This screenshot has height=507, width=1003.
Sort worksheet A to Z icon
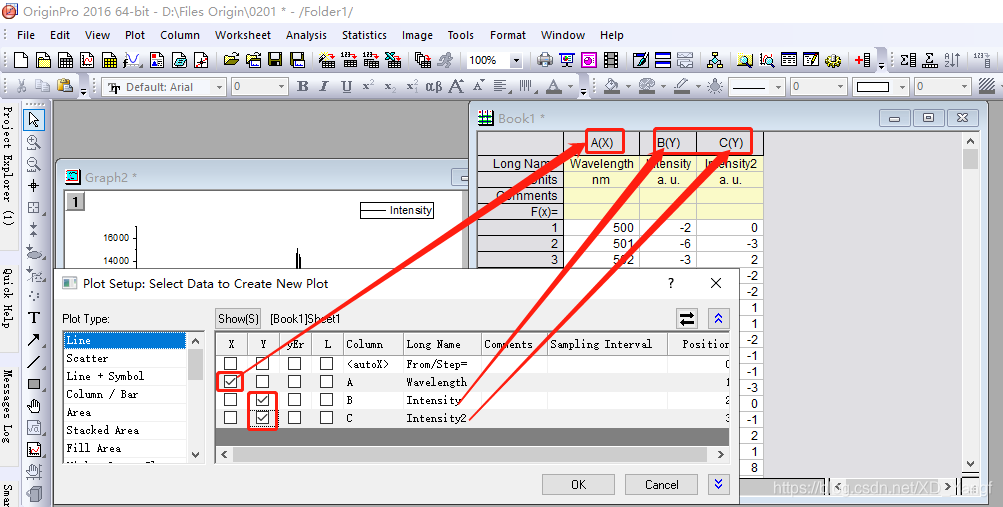[952, 61]
